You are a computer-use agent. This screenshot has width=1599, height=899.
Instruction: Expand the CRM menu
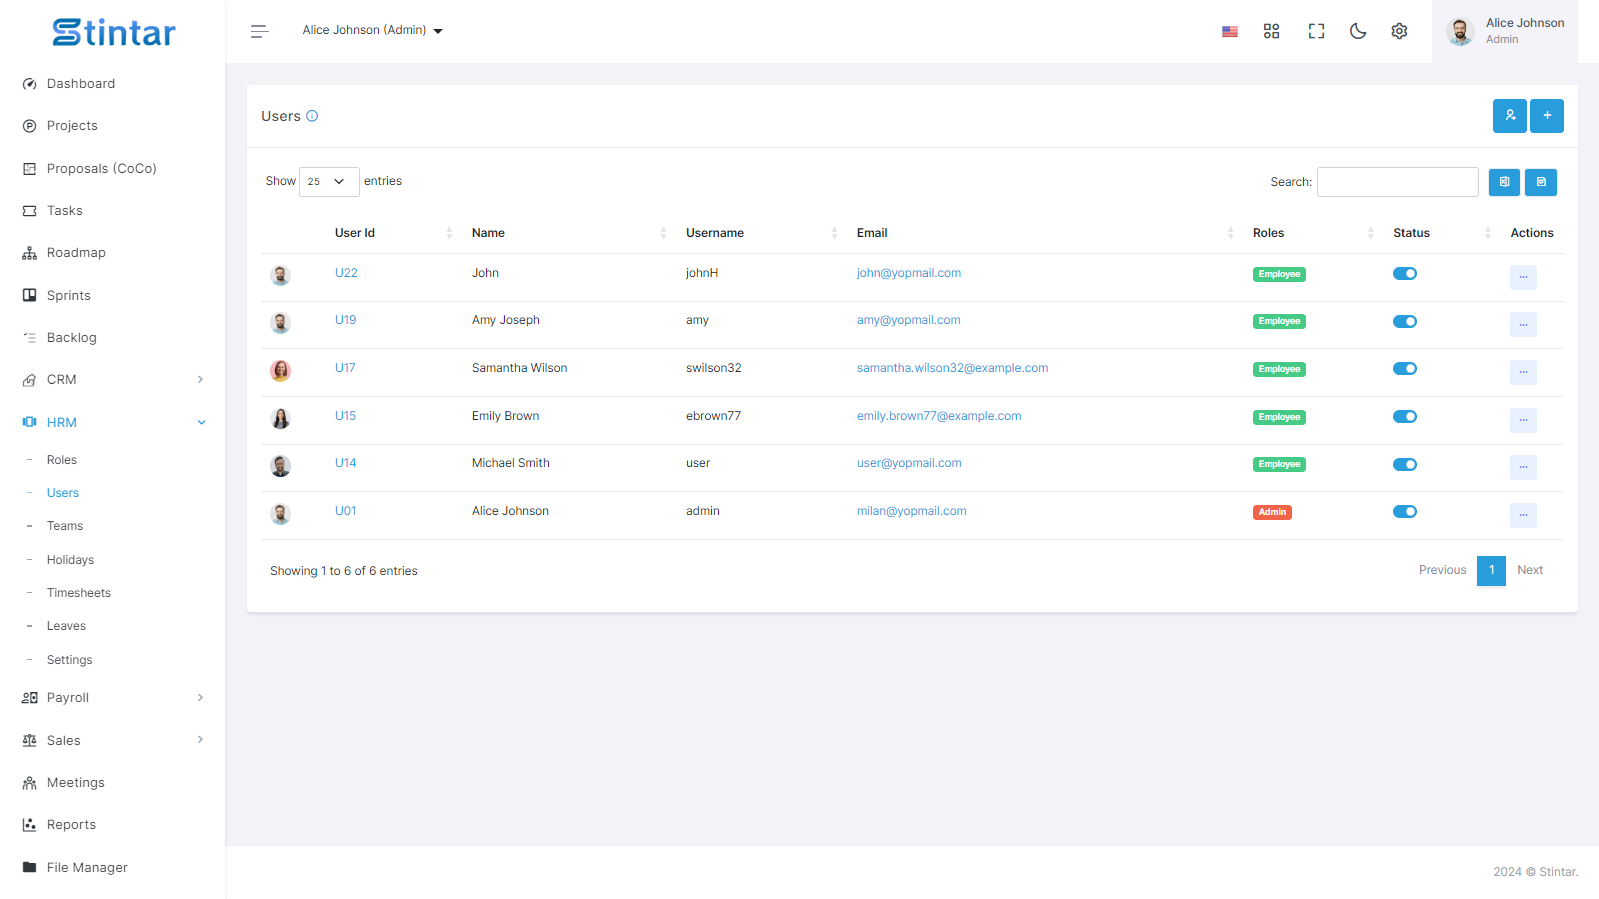tap(113, 380)
